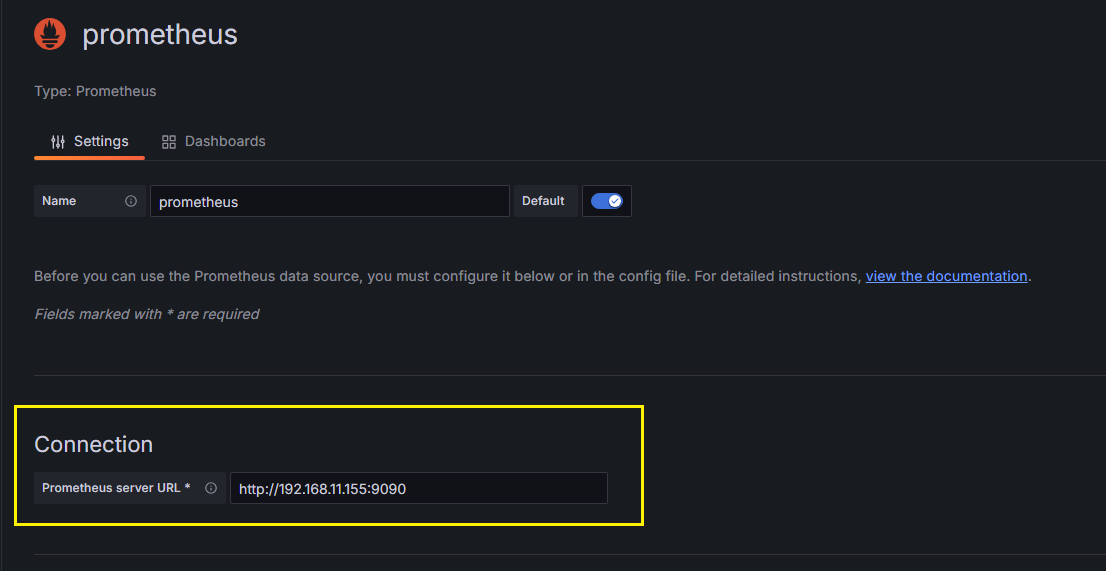Click the Name input field containing prometheus

[x=329, y=201]
